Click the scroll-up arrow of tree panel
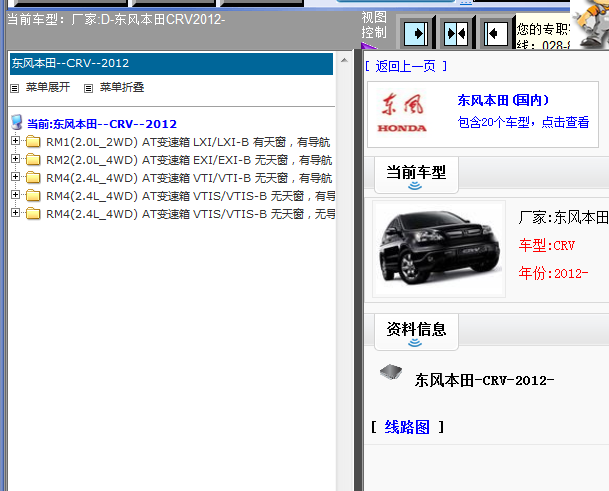The image size is (609, 491). tap(344, 61)
